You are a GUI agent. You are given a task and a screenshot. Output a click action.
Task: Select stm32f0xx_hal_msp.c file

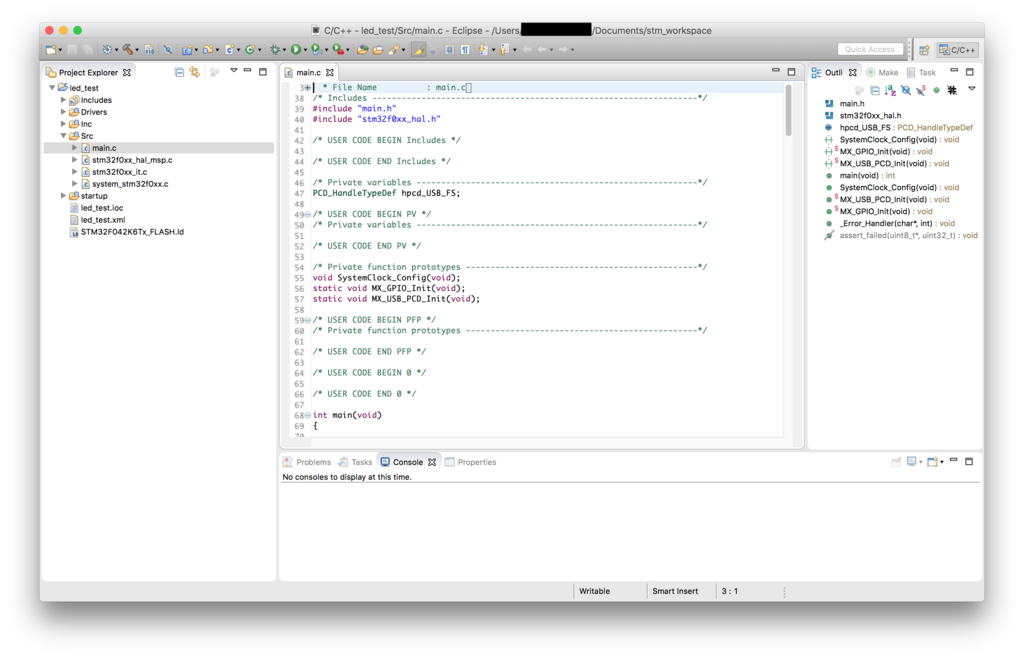coord(132,160)
